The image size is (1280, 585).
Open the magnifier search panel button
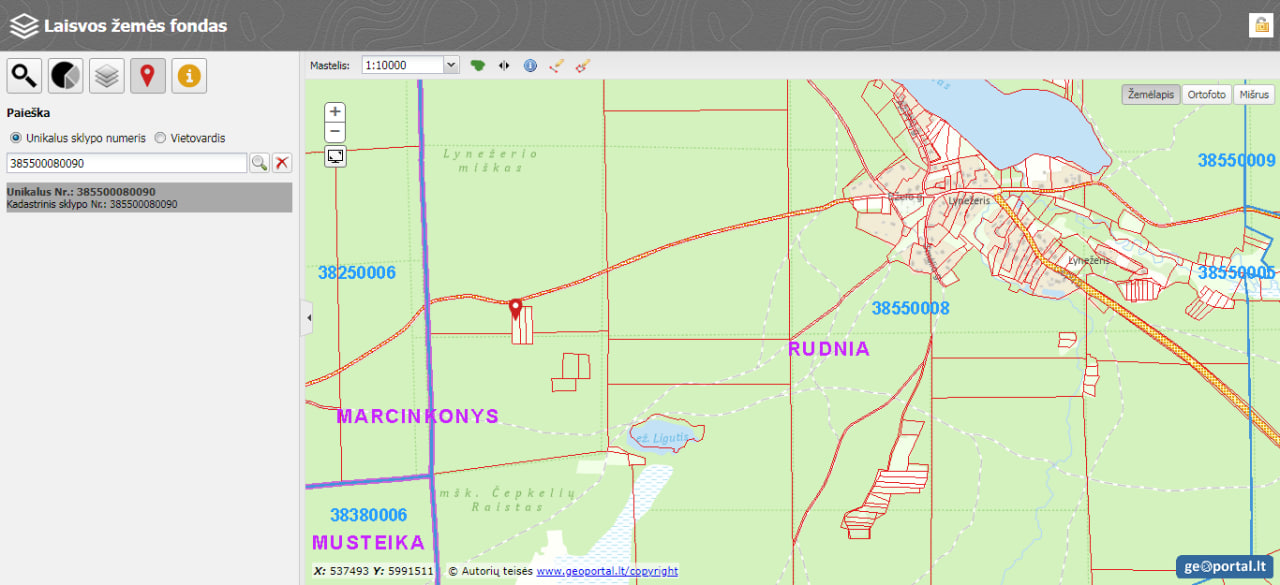24,76
